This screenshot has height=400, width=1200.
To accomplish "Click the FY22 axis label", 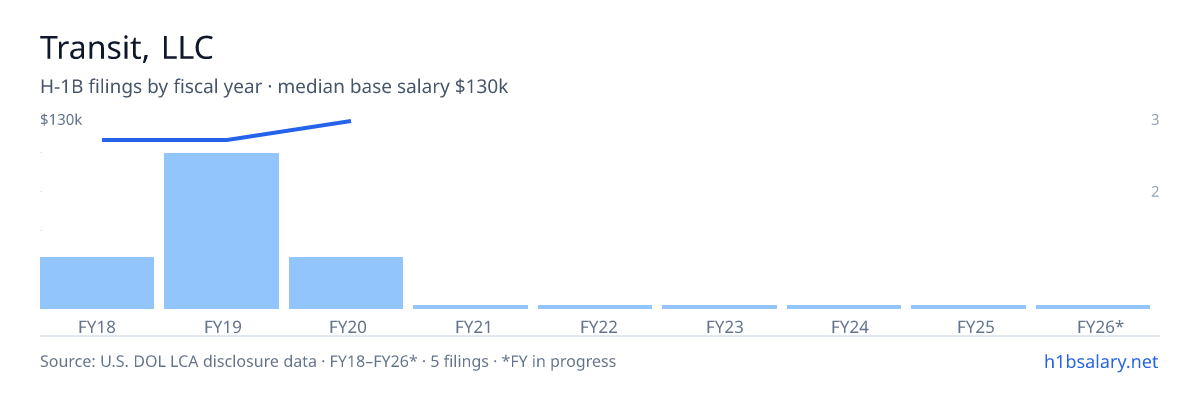I will coord(595,326).
